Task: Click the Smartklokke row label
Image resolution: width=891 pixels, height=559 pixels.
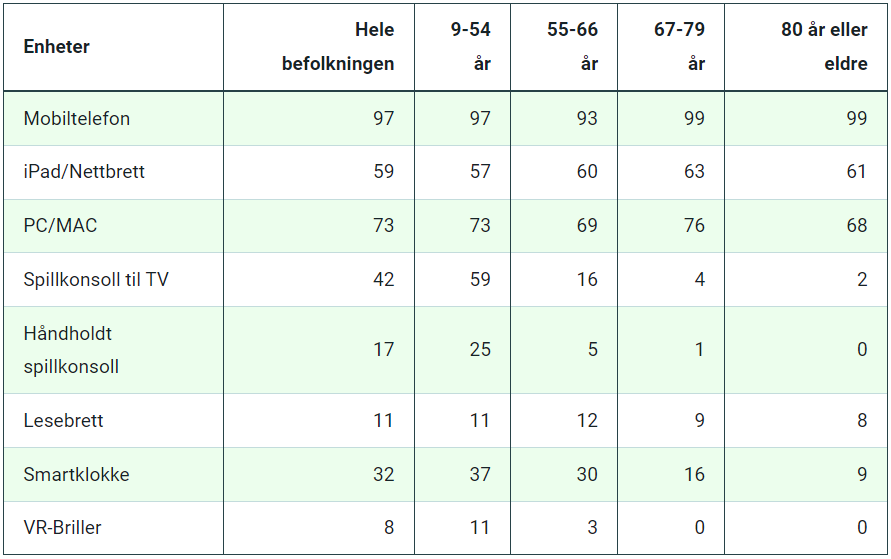Action: click(x=76, y=475)
